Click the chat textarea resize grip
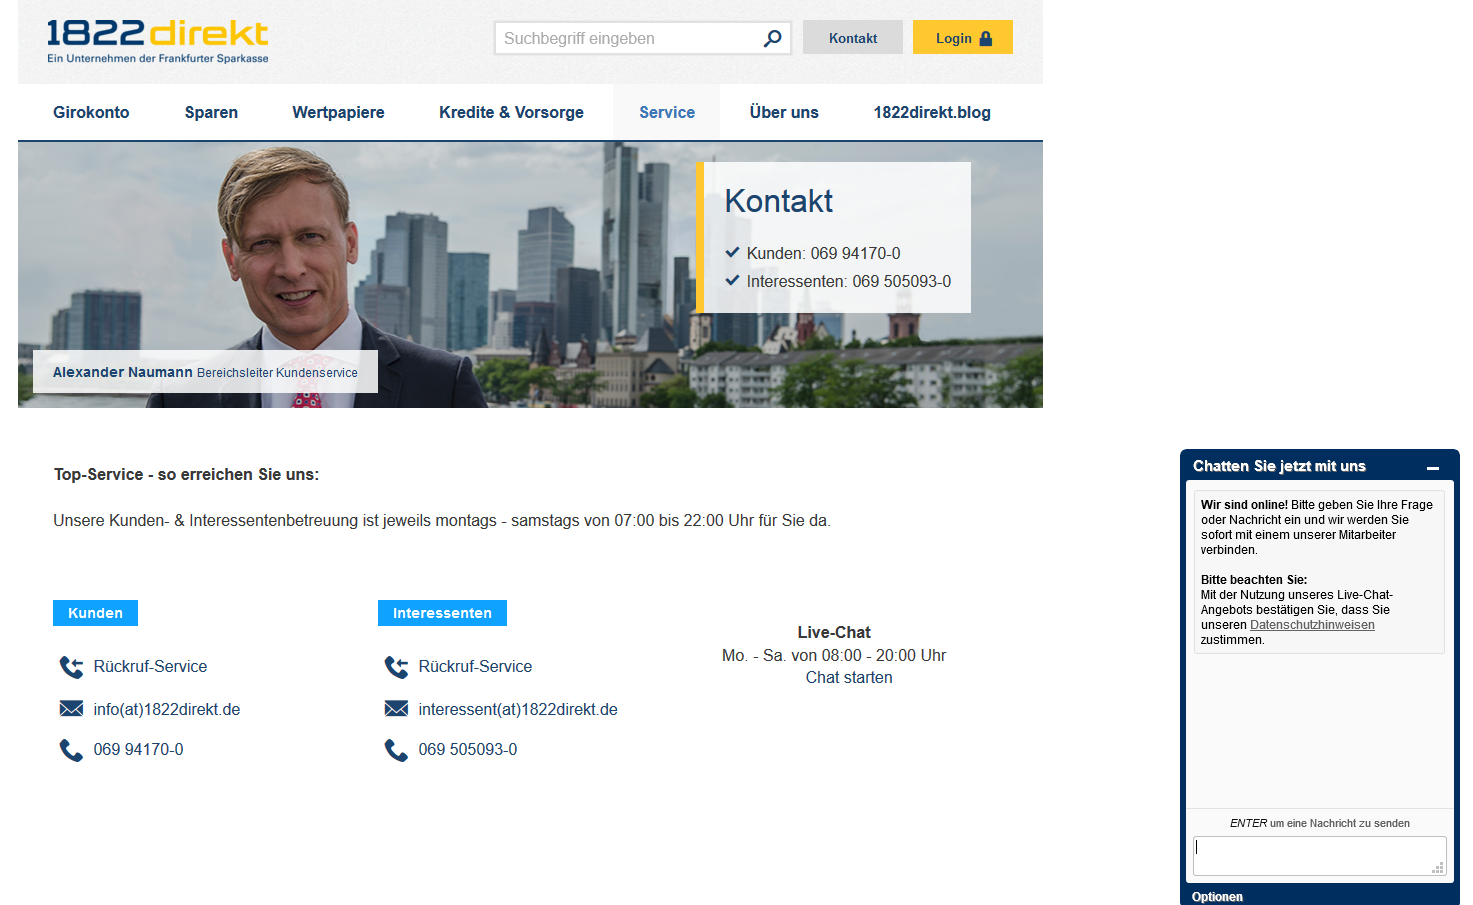This screenshot has width=1473, height=905. [x=1438, y=868]
